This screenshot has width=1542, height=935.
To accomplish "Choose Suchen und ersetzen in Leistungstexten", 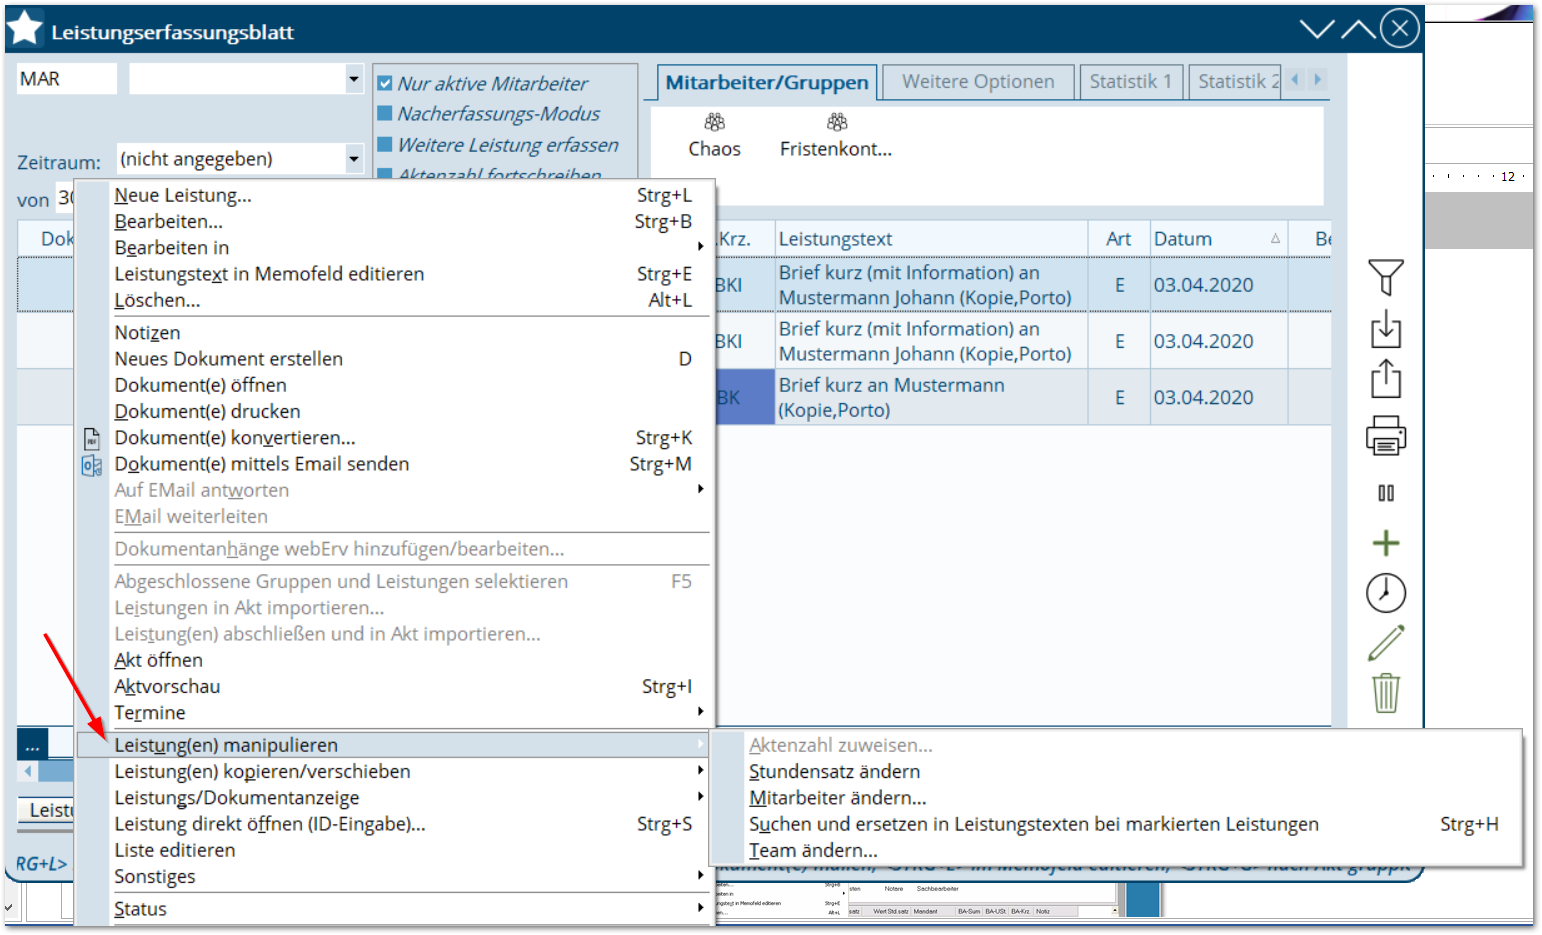I will pos(1115,825).
